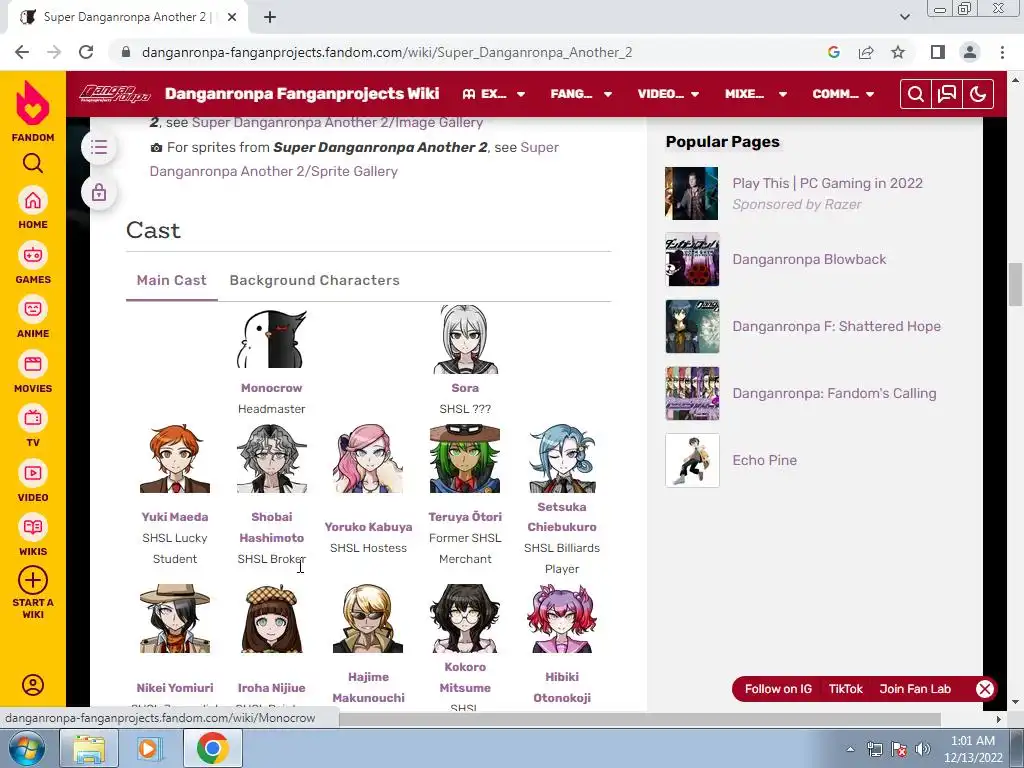Viewport: 1024px width, 768px height.
Task: Click the volume speaker tray icon
Action: pos(922,749)
